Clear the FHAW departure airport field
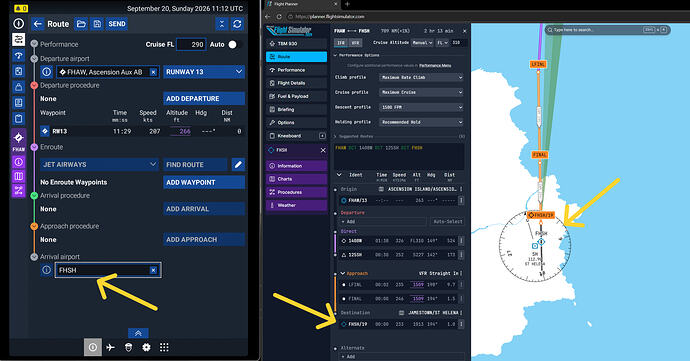 [153, 72]
